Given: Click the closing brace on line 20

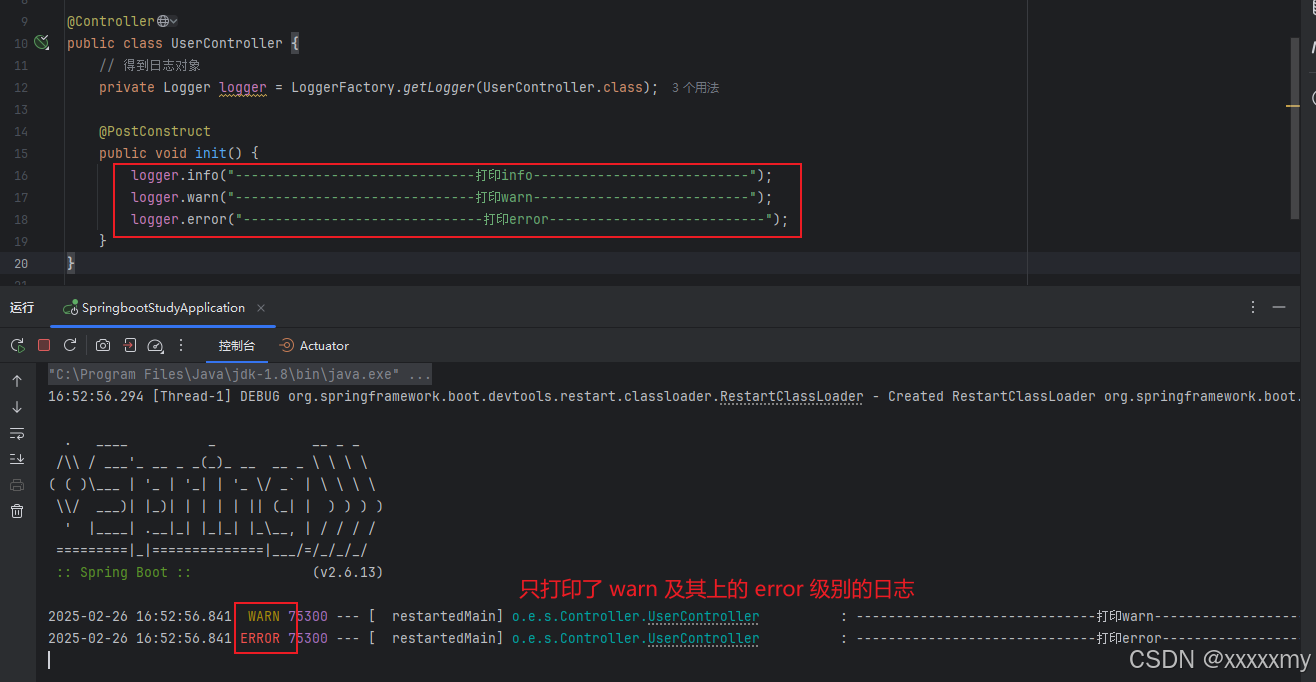Looking at the screenshot, I should click(x=71, y=263).
